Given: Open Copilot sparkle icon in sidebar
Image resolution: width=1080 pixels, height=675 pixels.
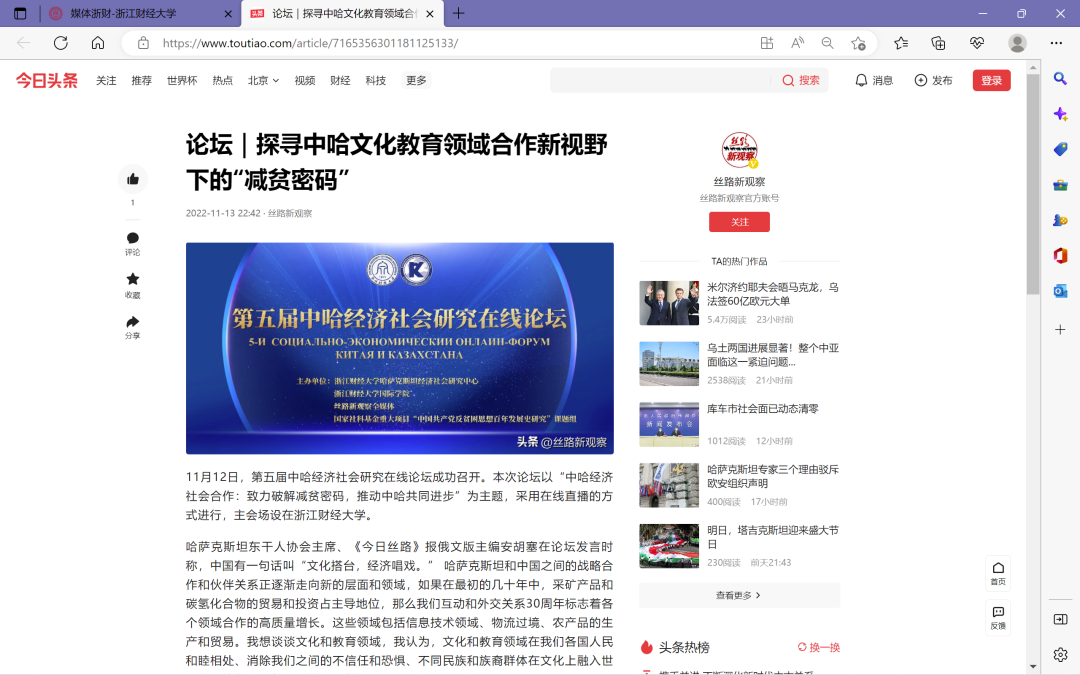Looking at the screenshot, I should point(1060,114).
